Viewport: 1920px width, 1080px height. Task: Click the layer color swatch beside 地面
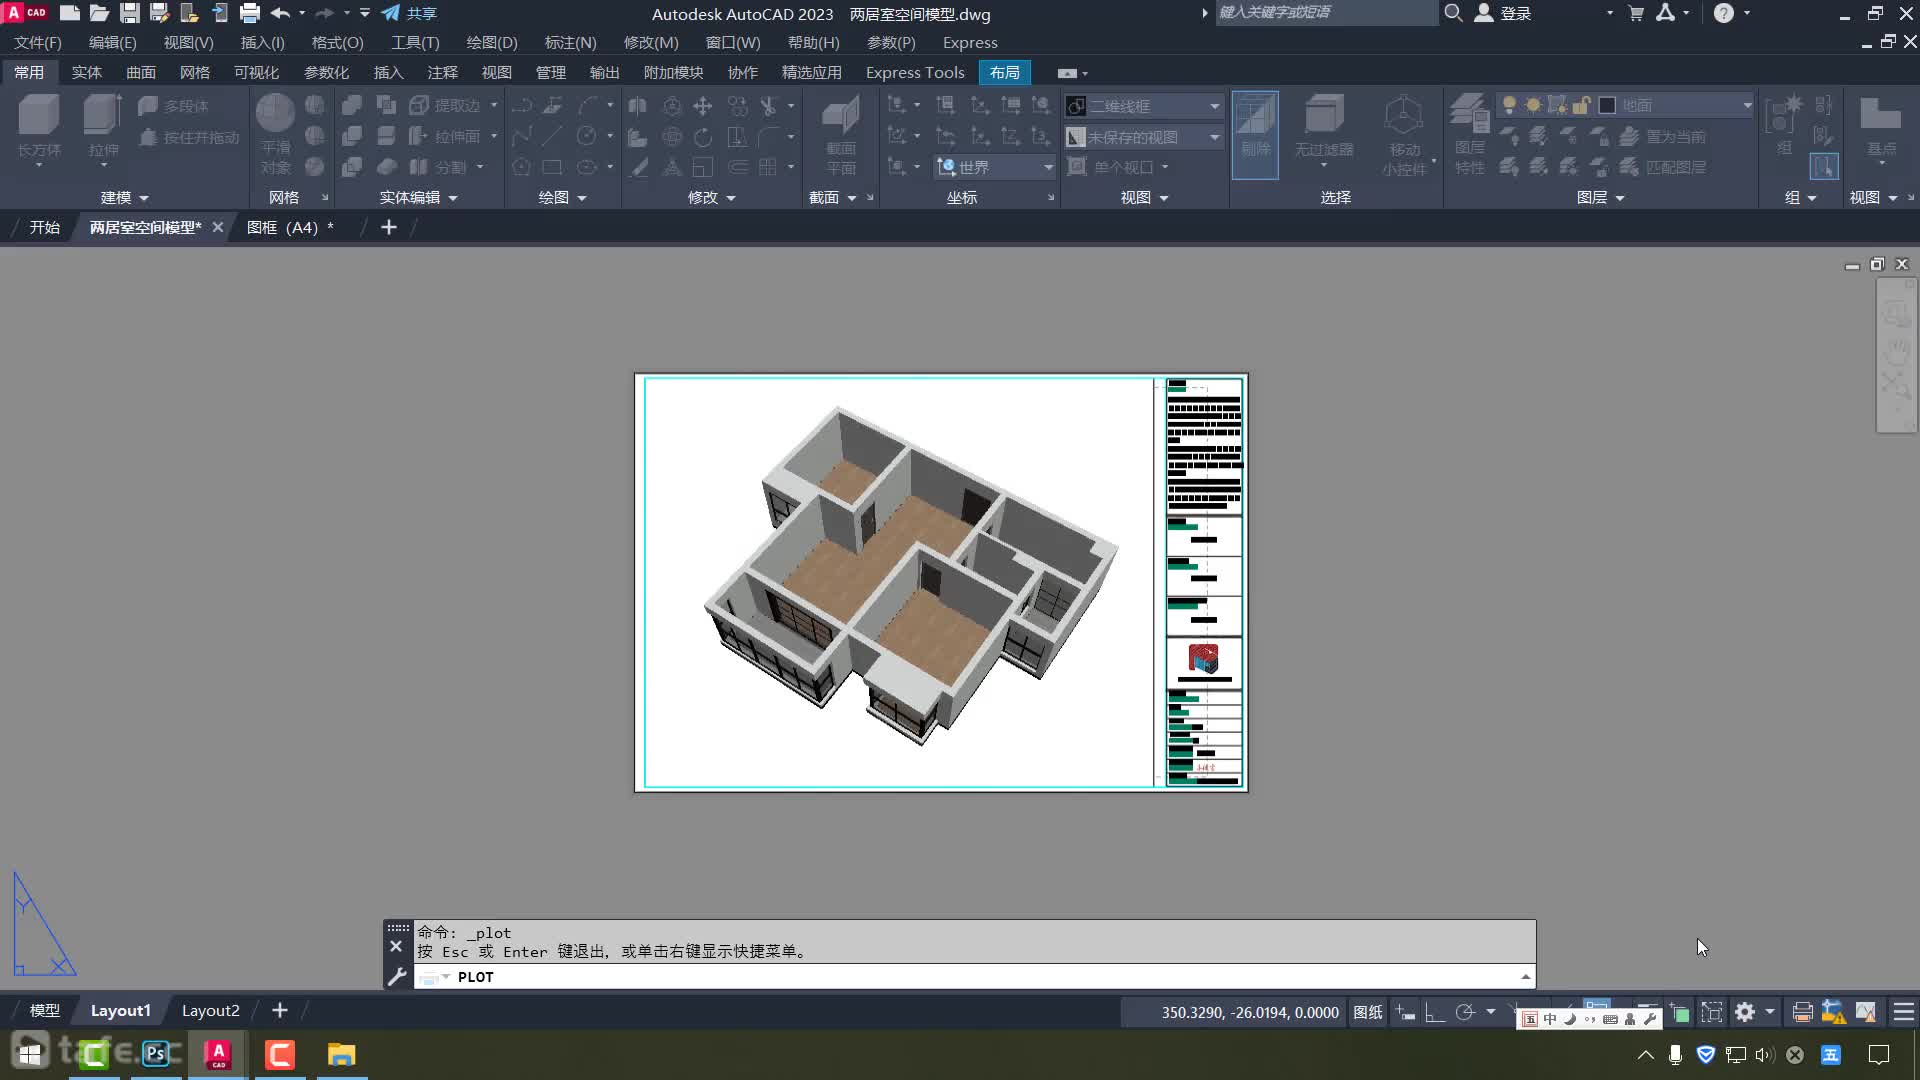tap(1607, 105)
